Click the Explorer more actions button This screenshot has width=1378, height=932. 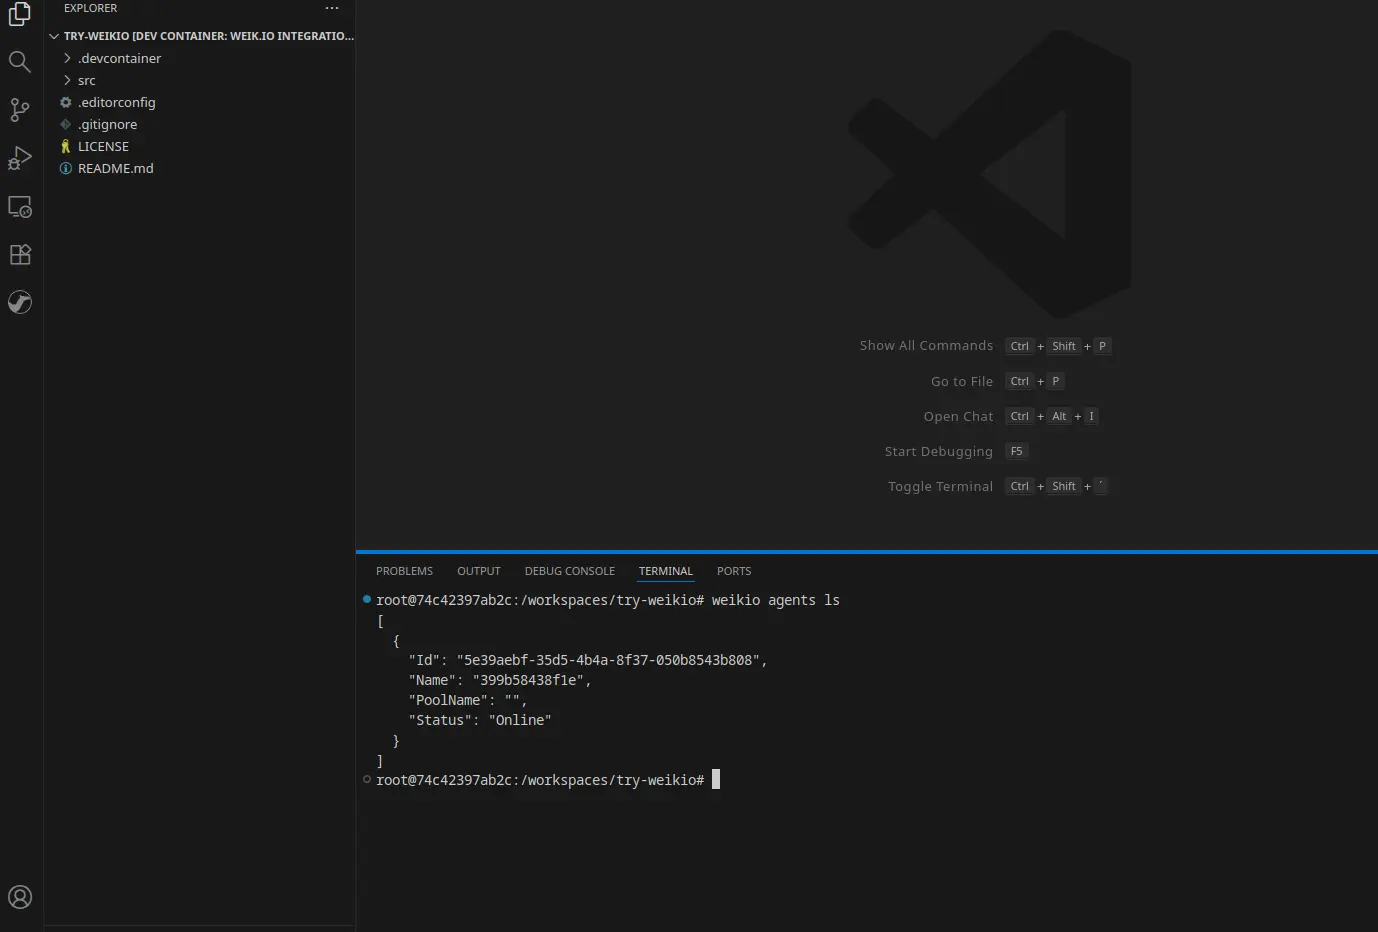[x=331, y=8]
